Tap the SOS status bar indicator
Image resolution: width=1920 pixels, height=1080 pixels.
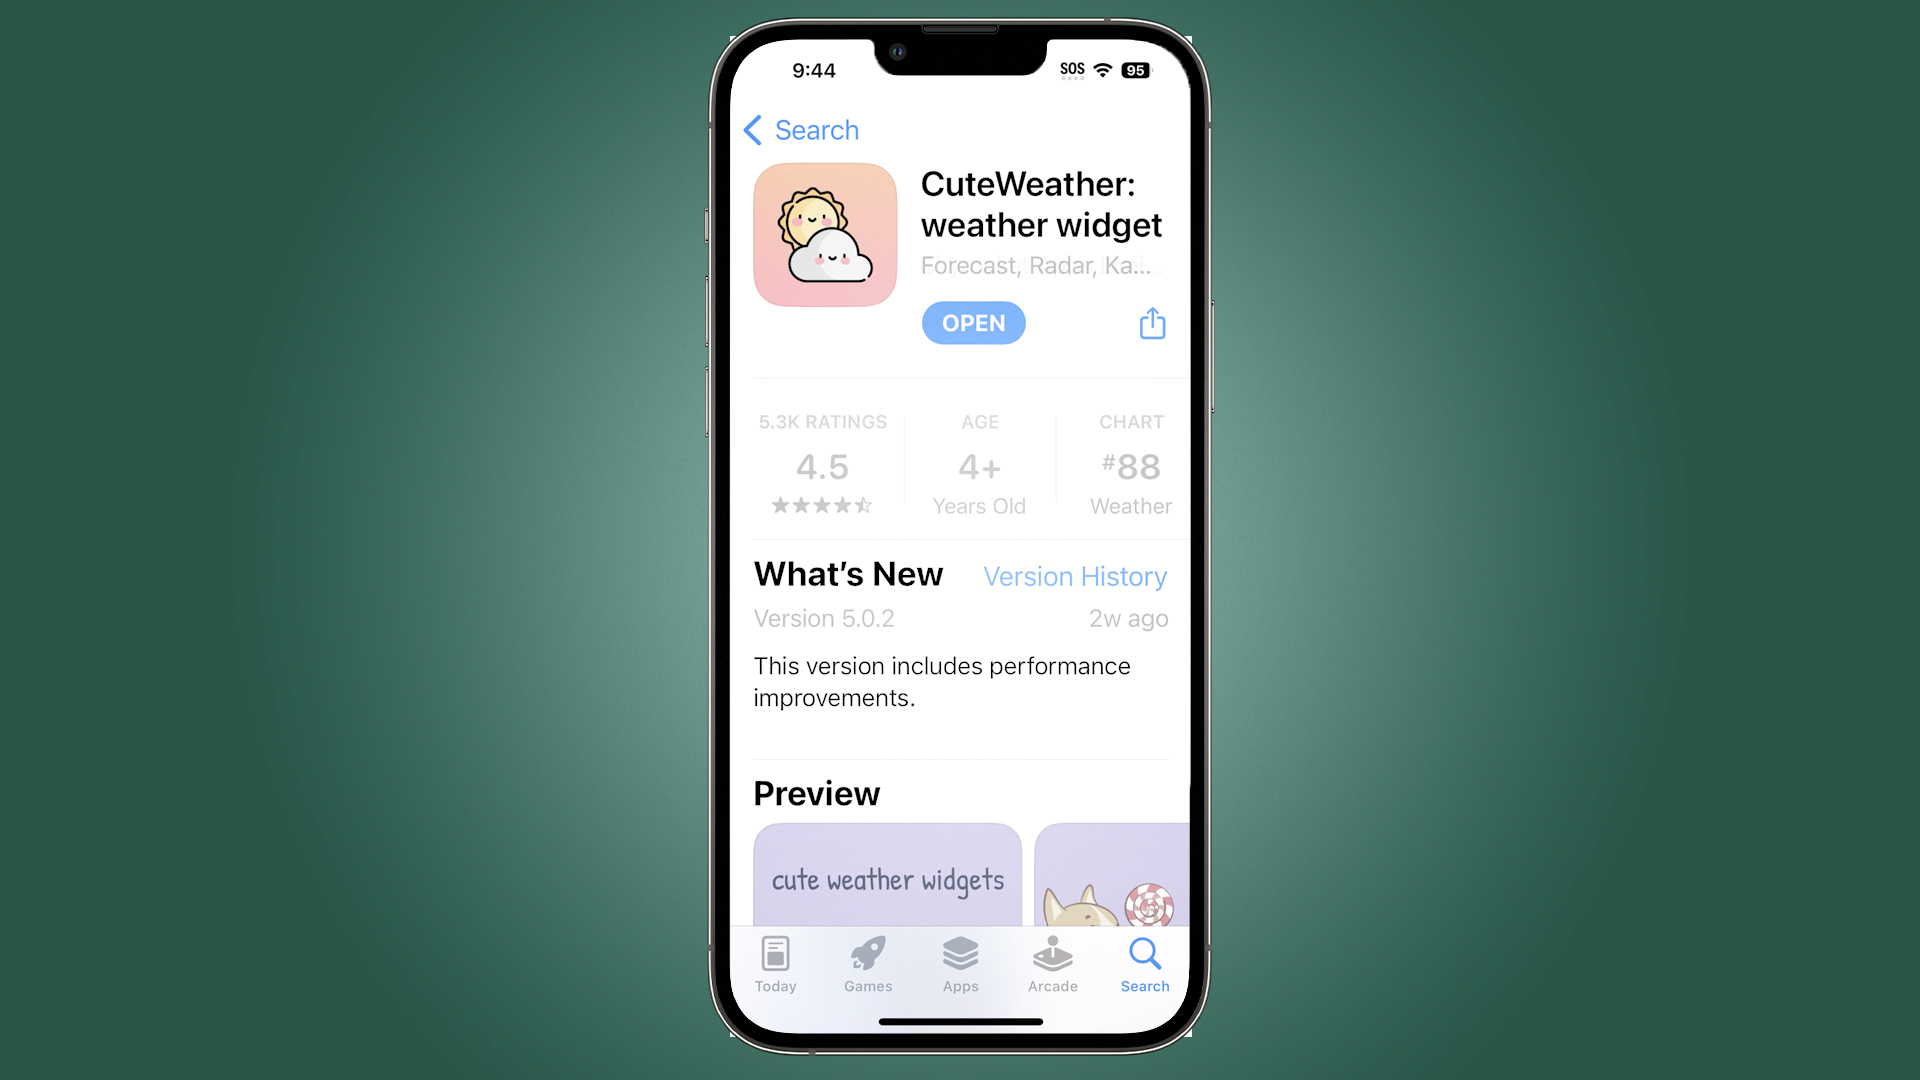pos(1067,67)
